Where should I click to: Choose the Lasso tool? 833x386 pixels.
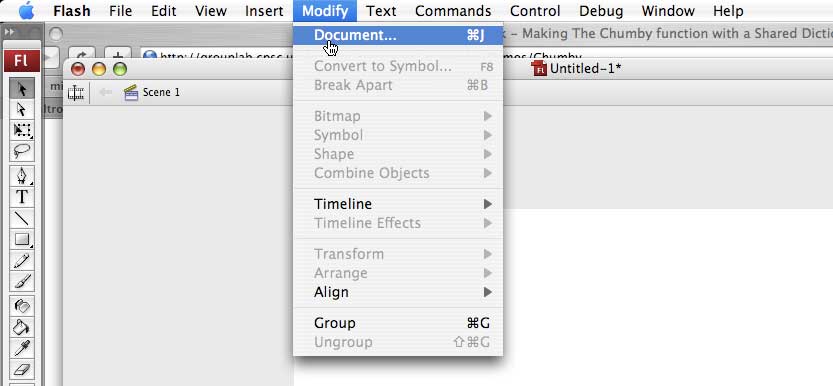[x=22, y=151]
